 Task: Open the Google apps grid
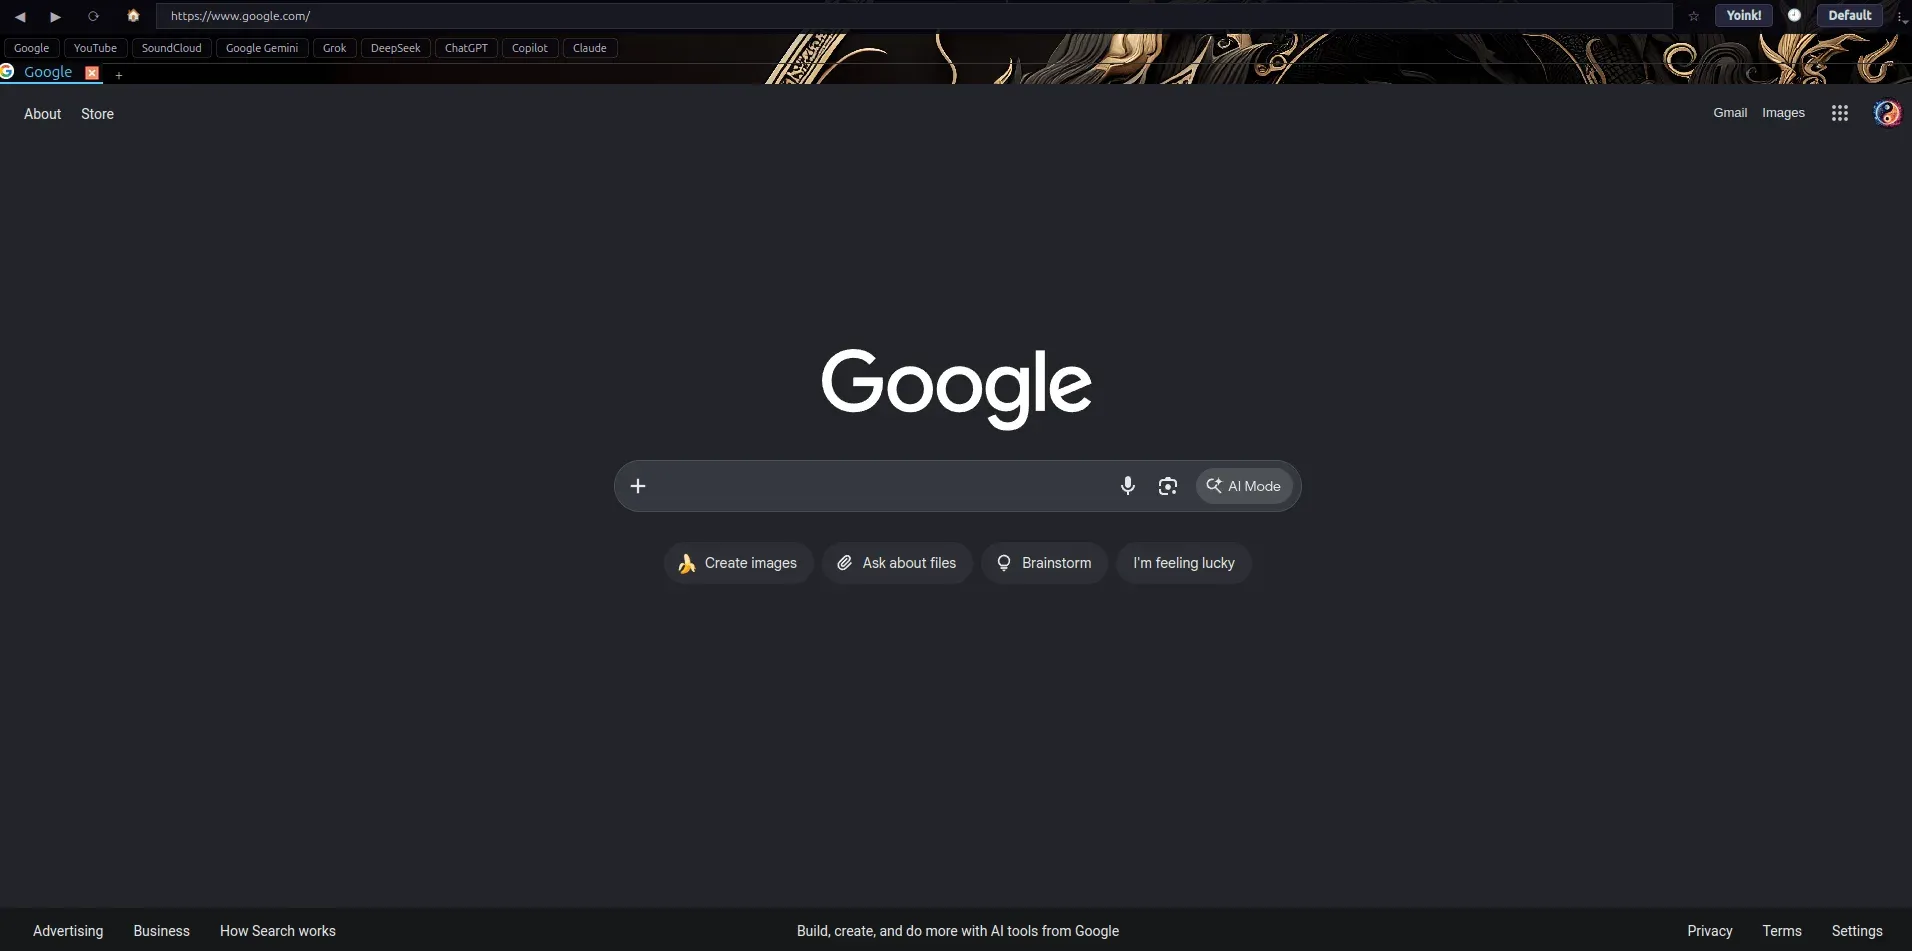coord(1840,113)
